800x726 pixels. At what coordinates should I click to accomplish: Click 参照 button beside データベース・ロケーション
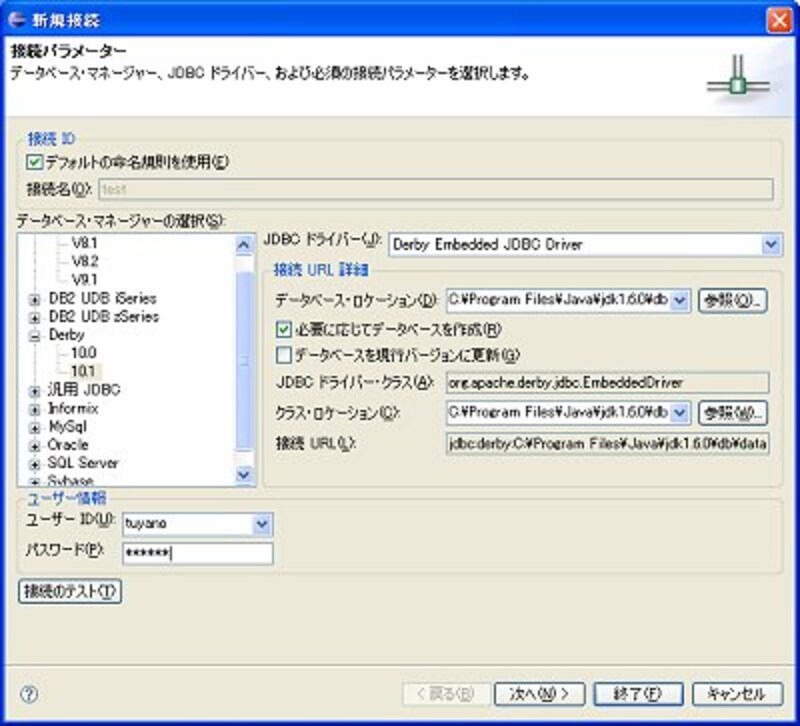(732, 300)
